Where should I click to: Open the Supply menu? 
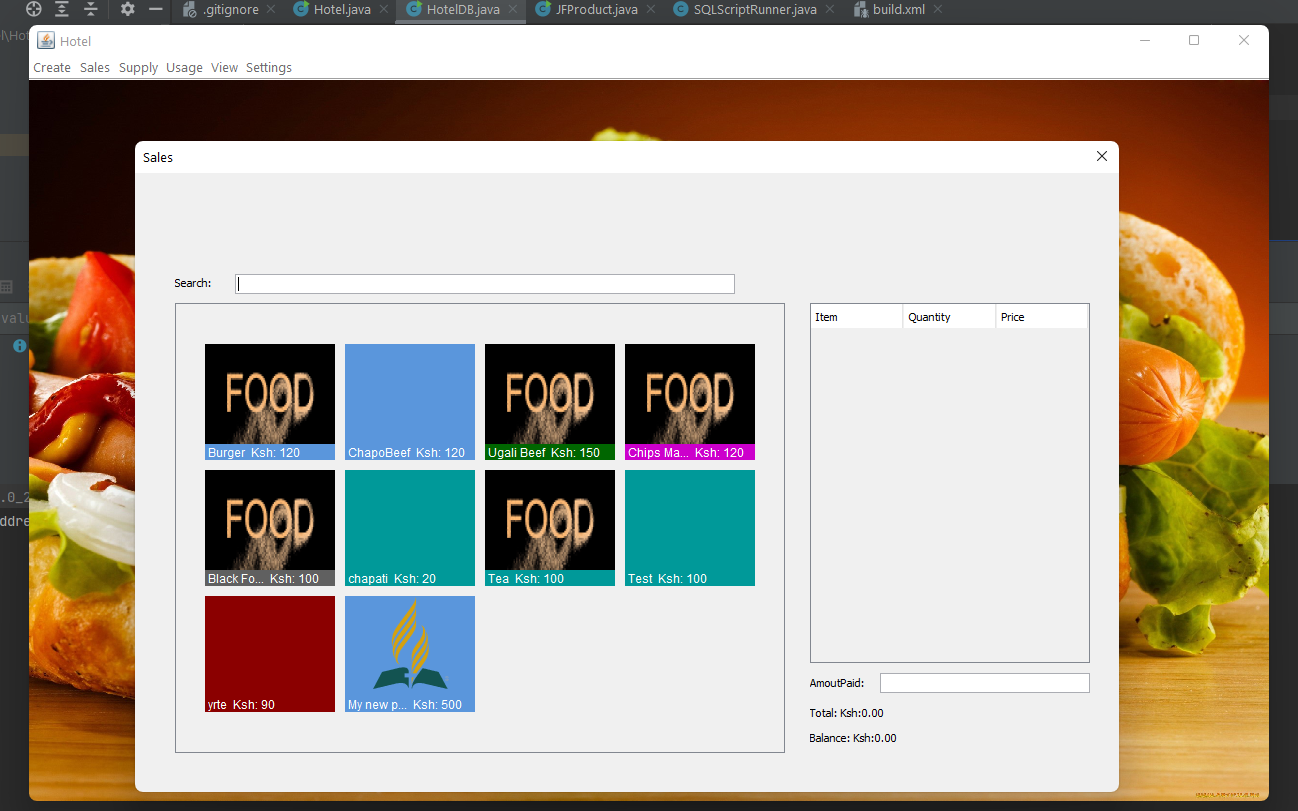tap(138, 67)
